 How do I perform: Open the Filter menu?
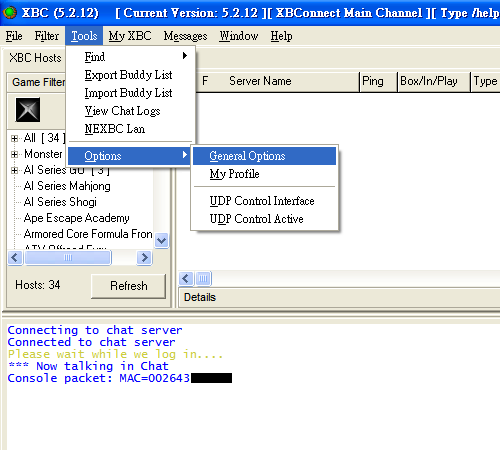(x=47, y=36)
